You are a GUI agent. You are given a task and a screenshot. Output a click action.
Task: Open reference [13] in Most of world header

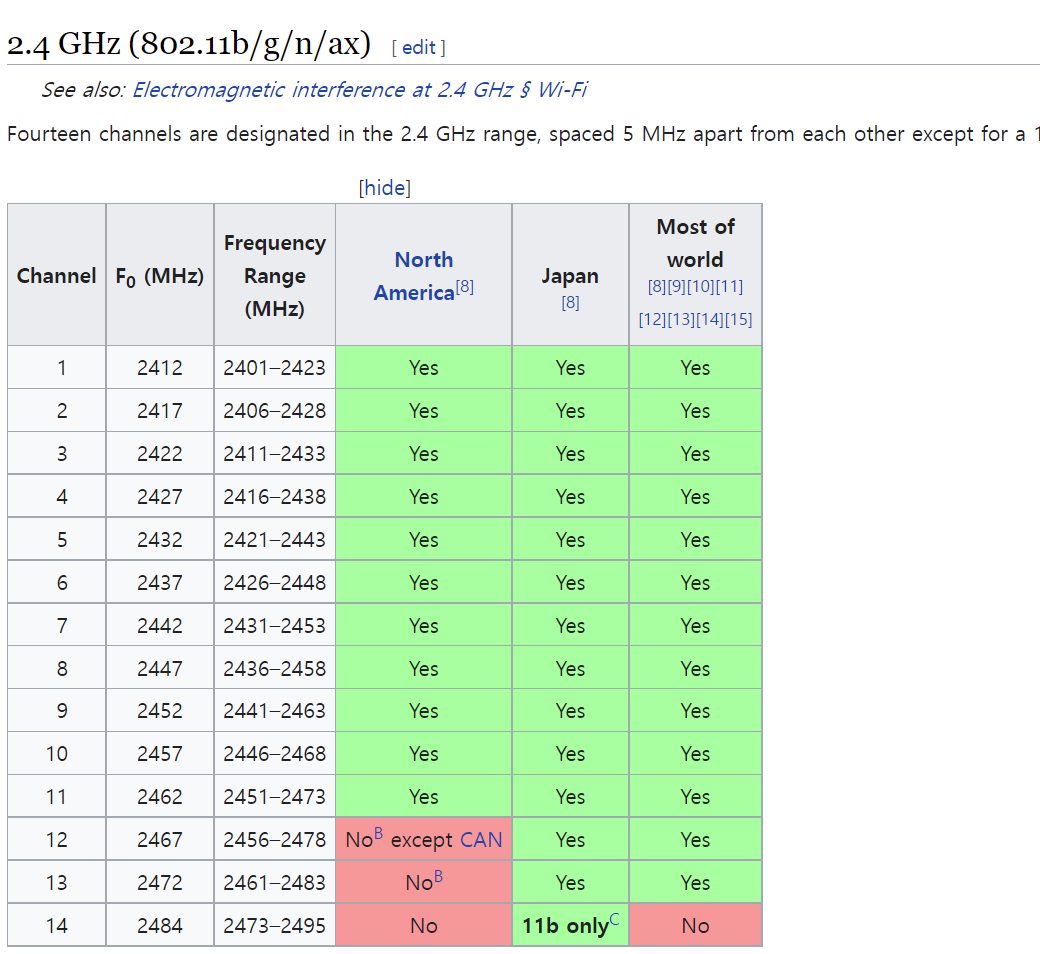pos(681,320)
